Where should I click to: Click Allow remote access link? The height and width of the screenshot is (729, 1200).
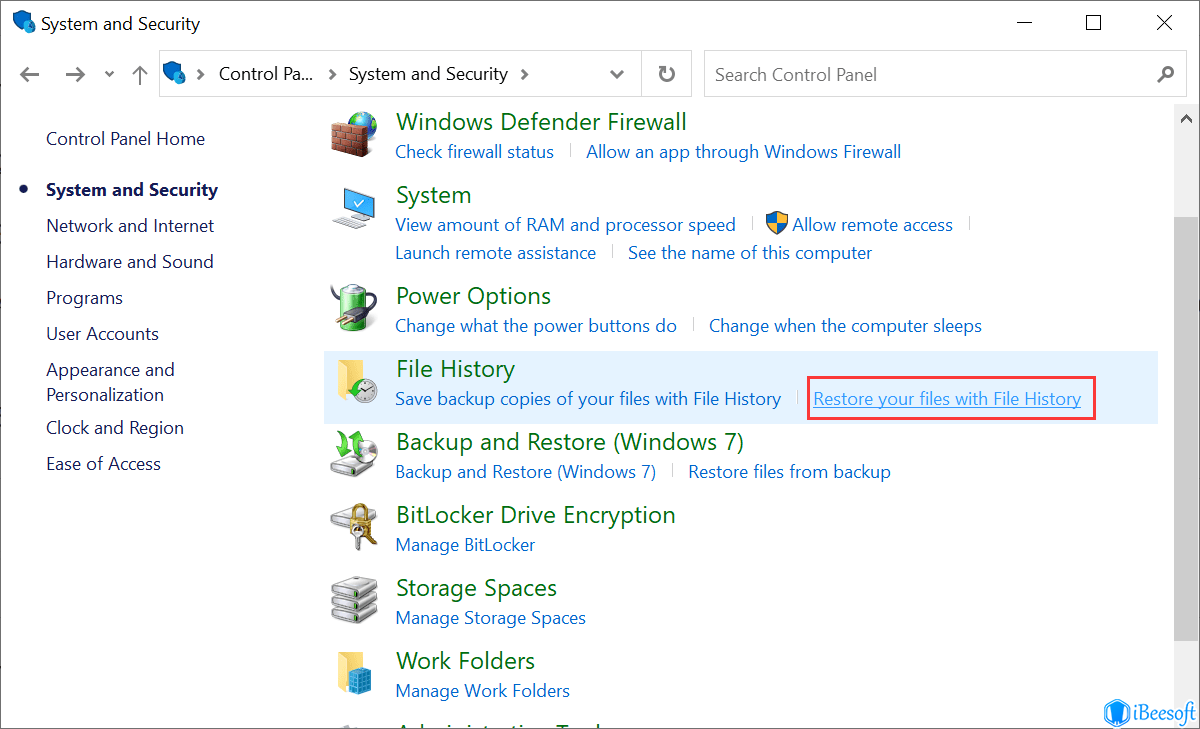(x=872, y=225)
